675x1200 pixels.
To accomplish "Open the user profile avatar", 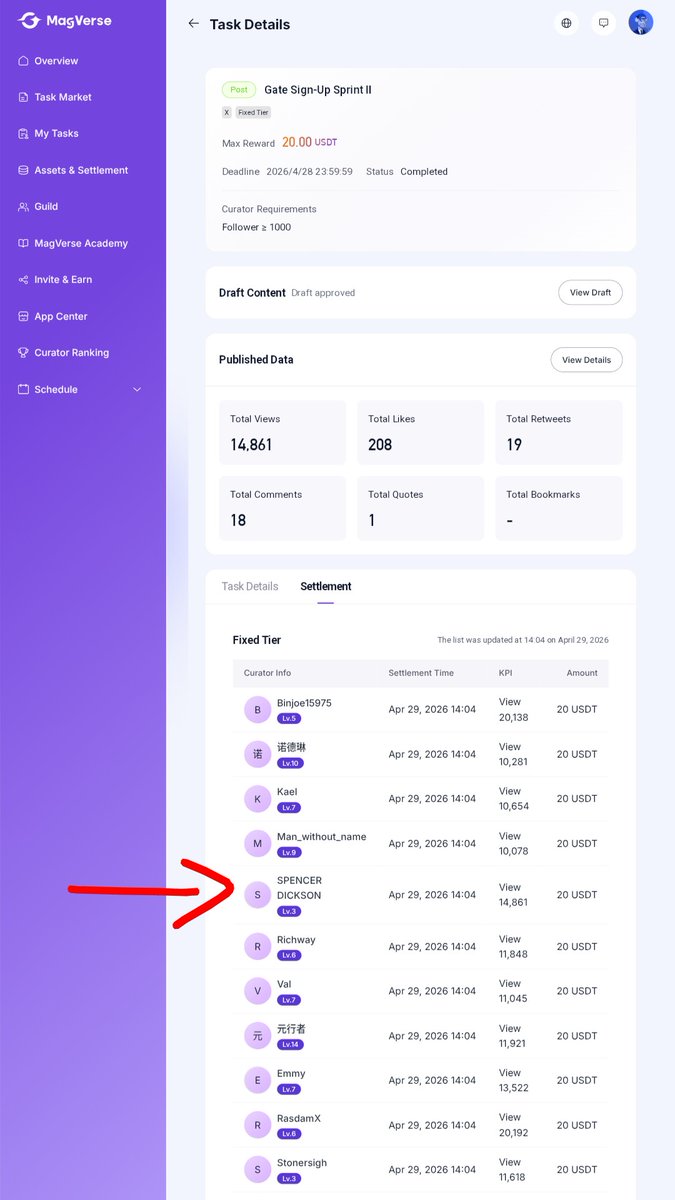I will point(641,22).
